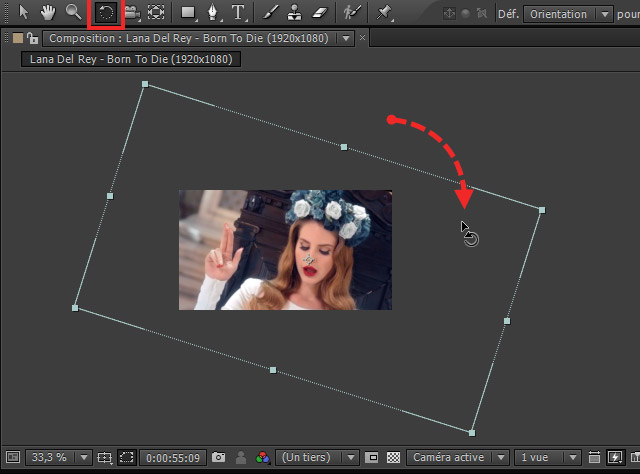Select the Eraser tool
640x474 pixels.
(x=320, y=13)
